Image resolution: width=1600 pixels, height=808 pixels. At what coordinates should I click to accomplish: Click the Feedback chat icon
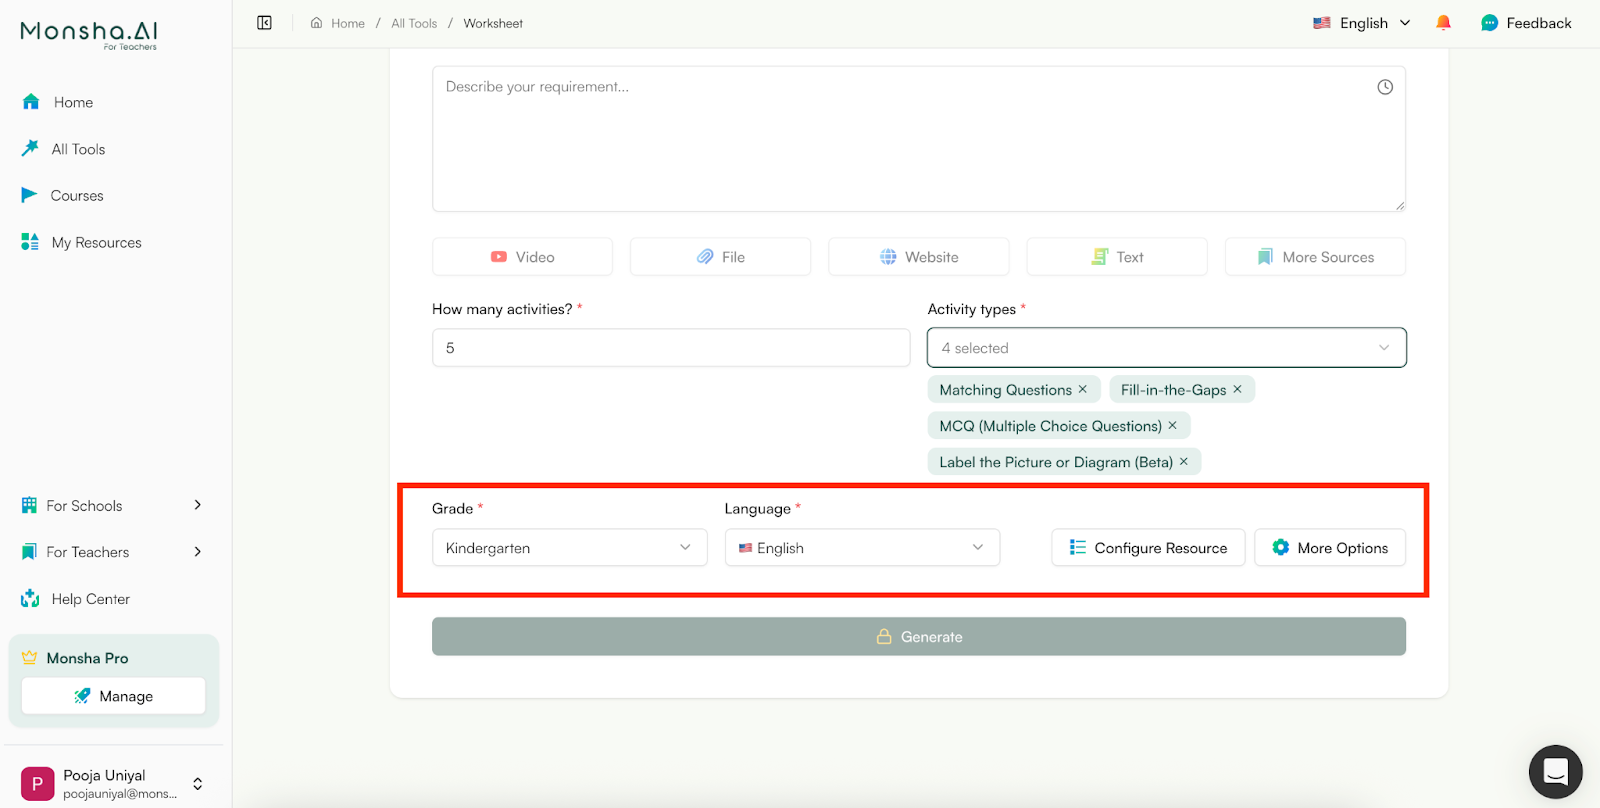1490,23
